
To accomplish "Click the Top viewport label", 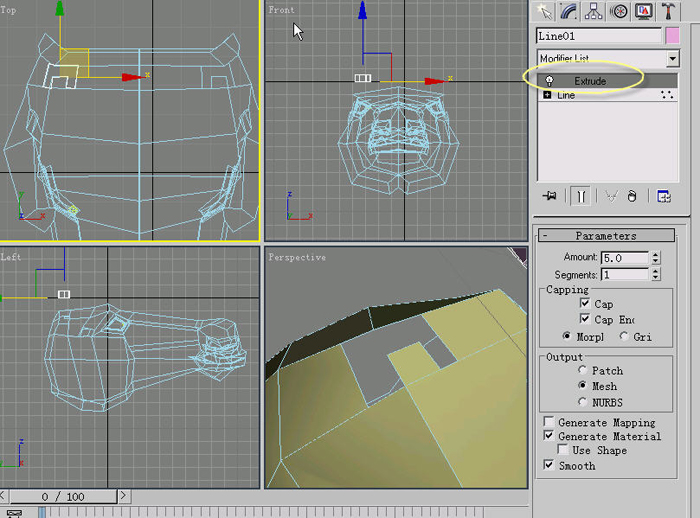I will click(x=8, y=9).
